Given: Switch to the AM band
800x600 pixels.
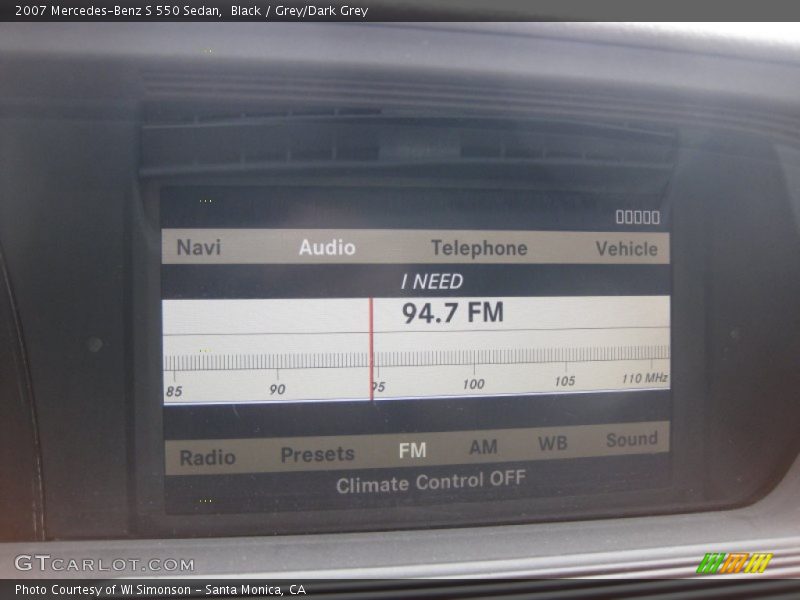Looking at the screenshot, I should click(483, 447).
